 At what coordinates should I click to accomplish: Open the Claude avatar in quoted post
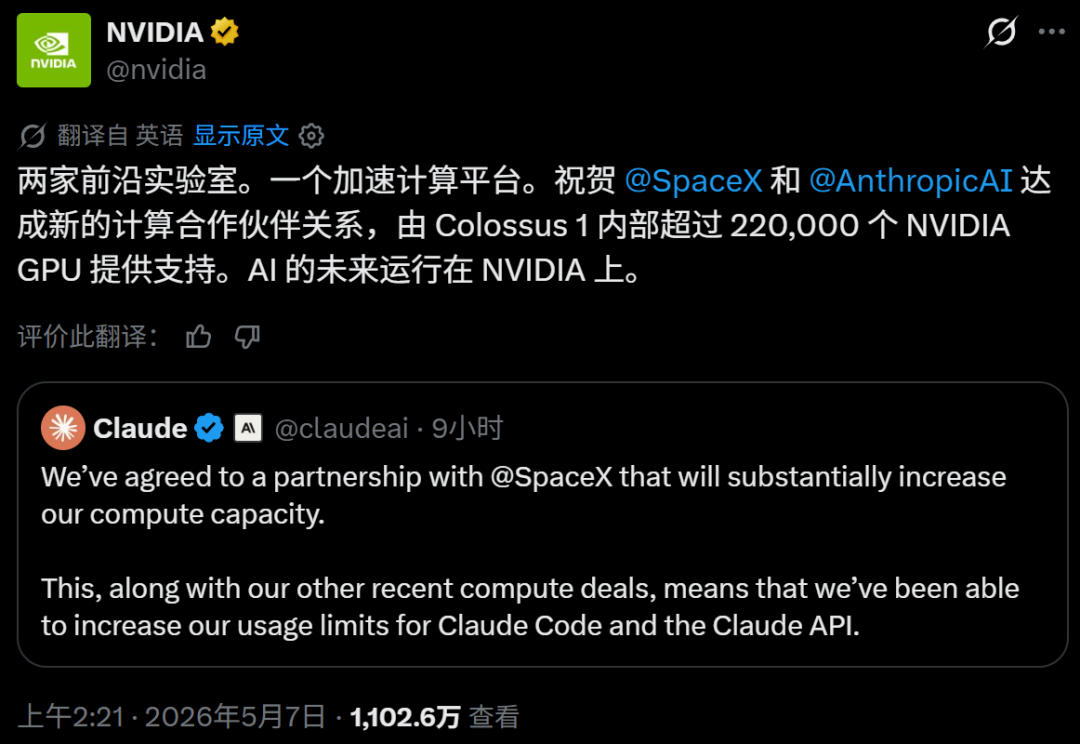click(63, 428)
